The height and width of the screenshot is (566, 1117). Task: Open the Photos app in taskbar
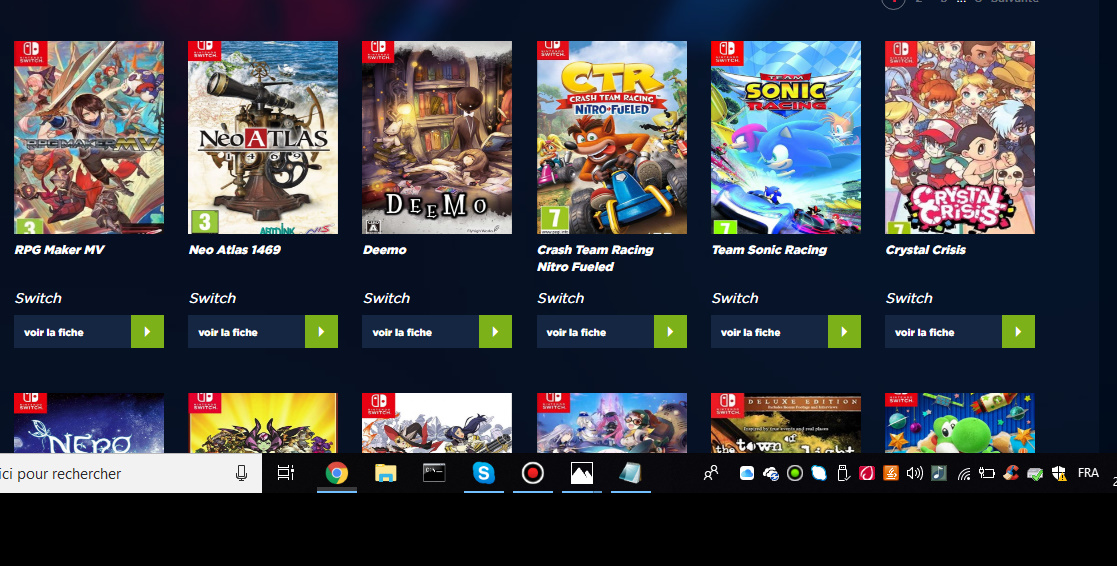click(x=582, y=473)
